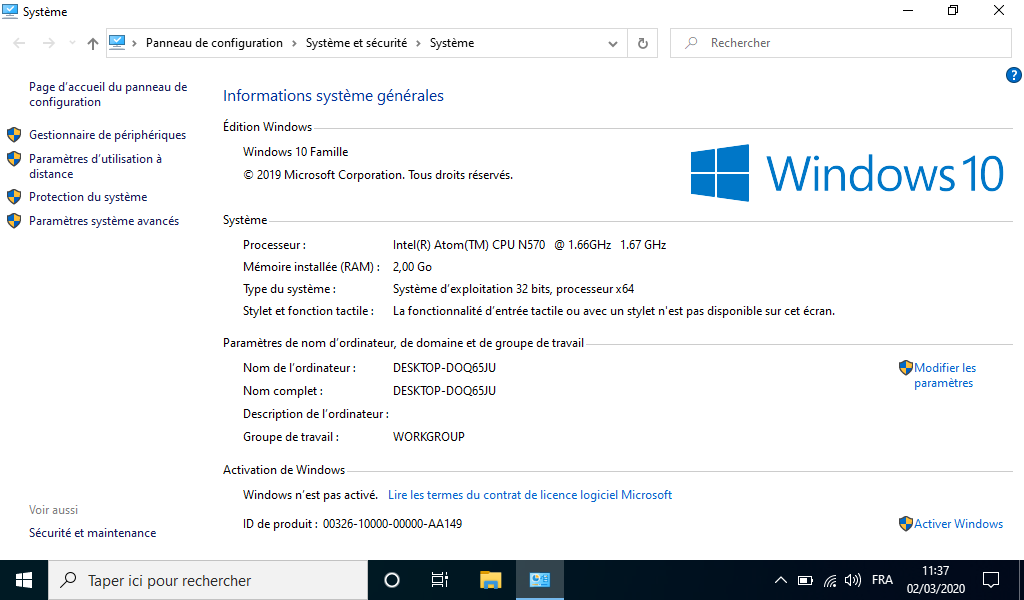Click the processor value Intel(R) Atom(TM) text
The width and height of the screenshot is (1024, 600).
[529, 245]
